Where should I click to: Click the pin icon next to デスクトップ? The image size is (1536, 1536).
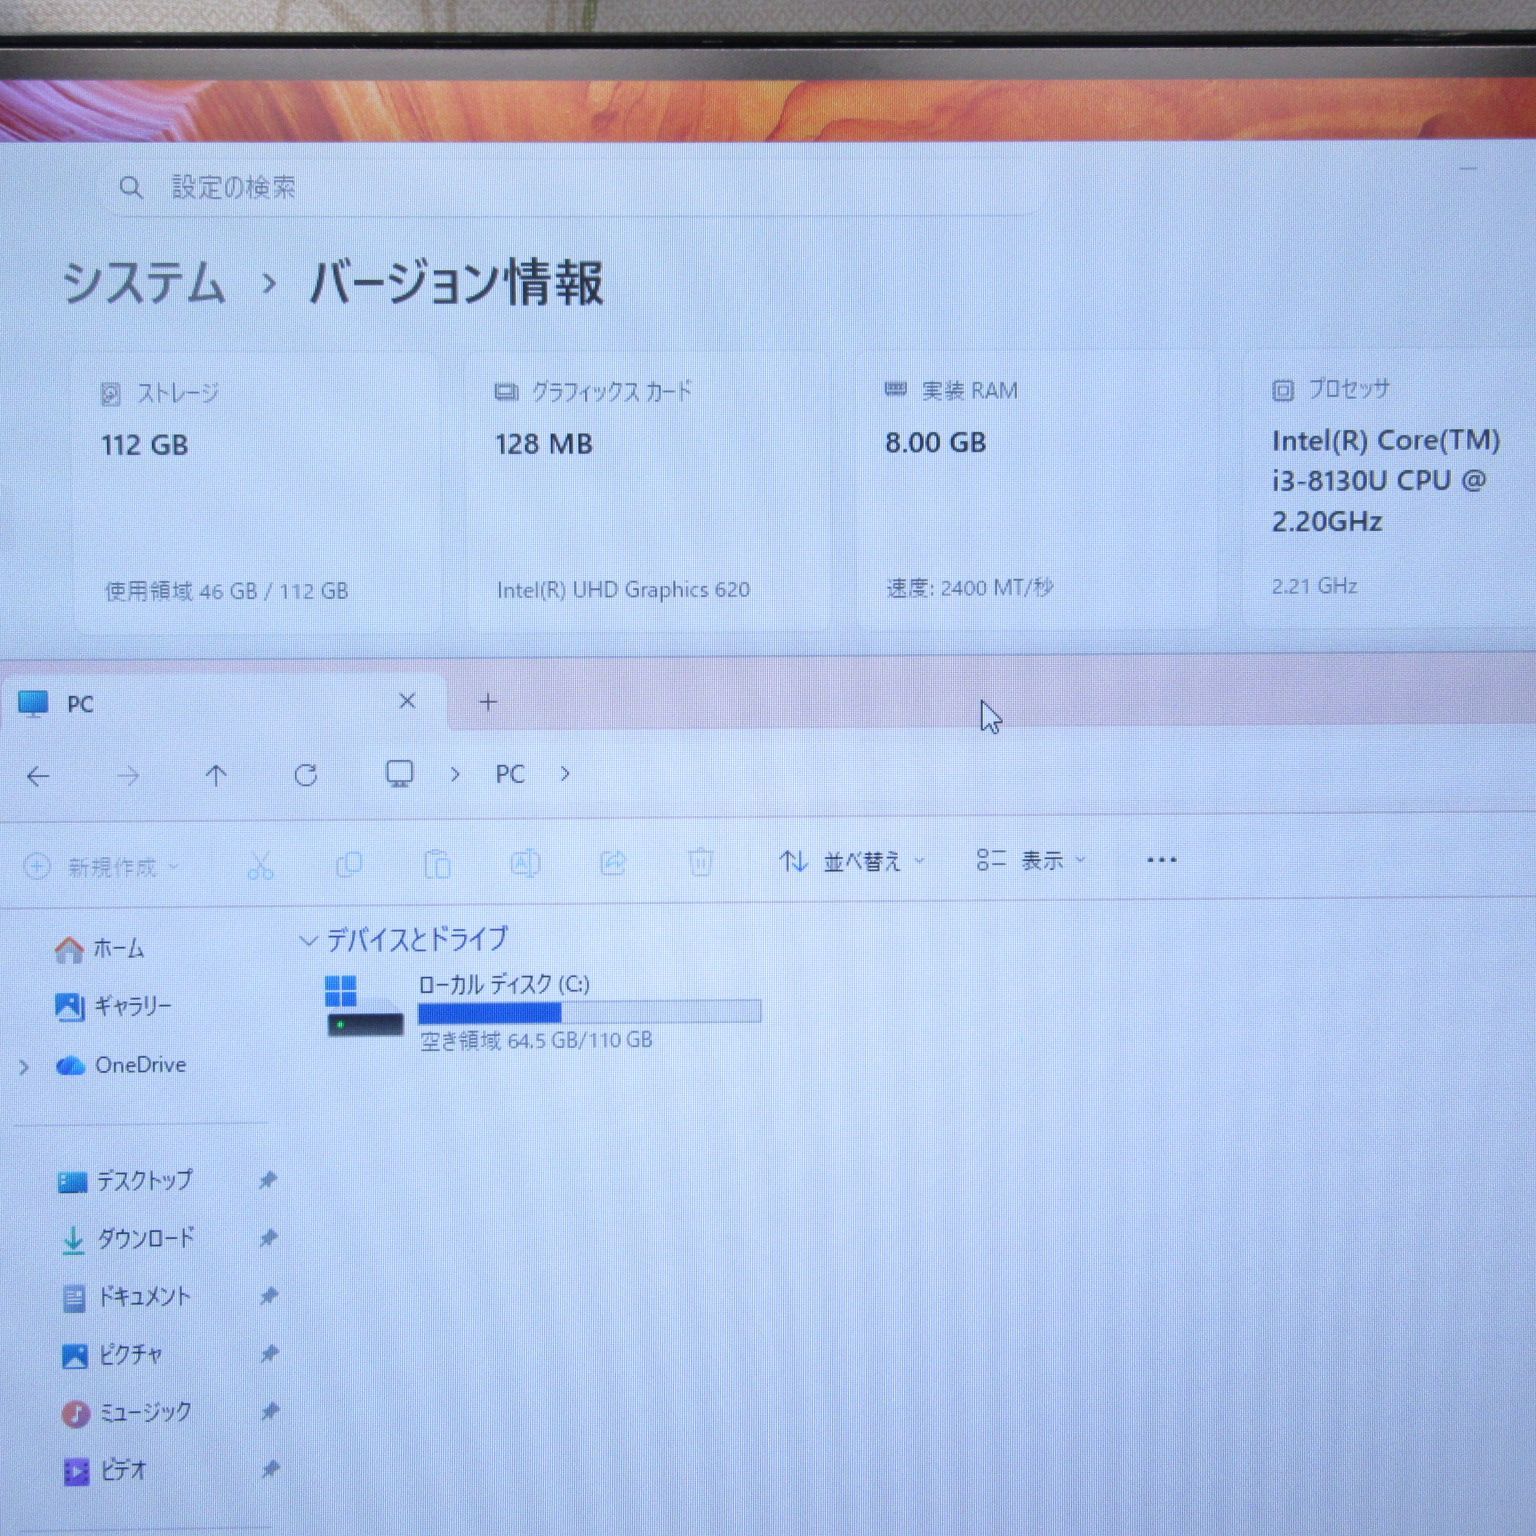coord(267,1180)
